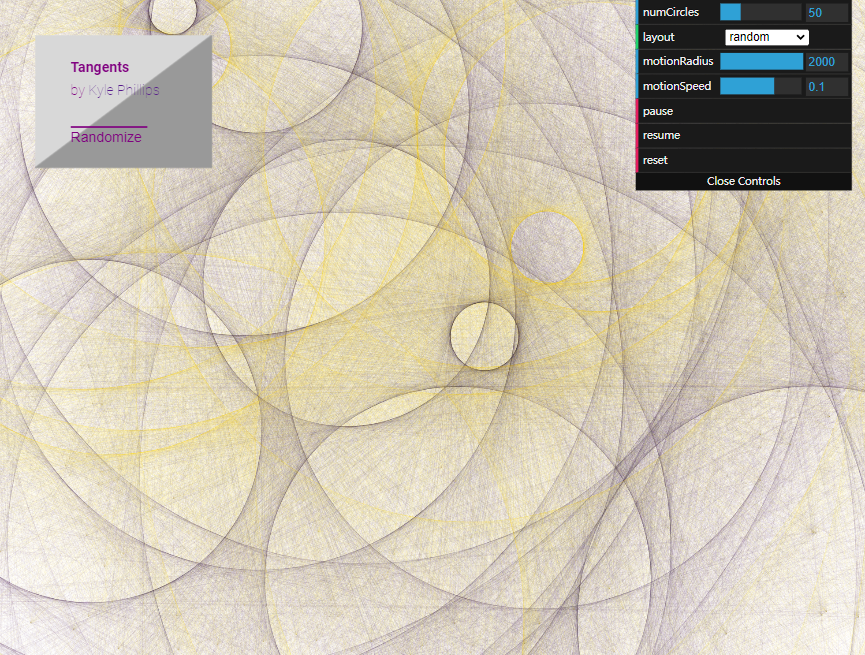The image size is (865, 655).
Task: Resume the animation
Action: click(744, 135)
